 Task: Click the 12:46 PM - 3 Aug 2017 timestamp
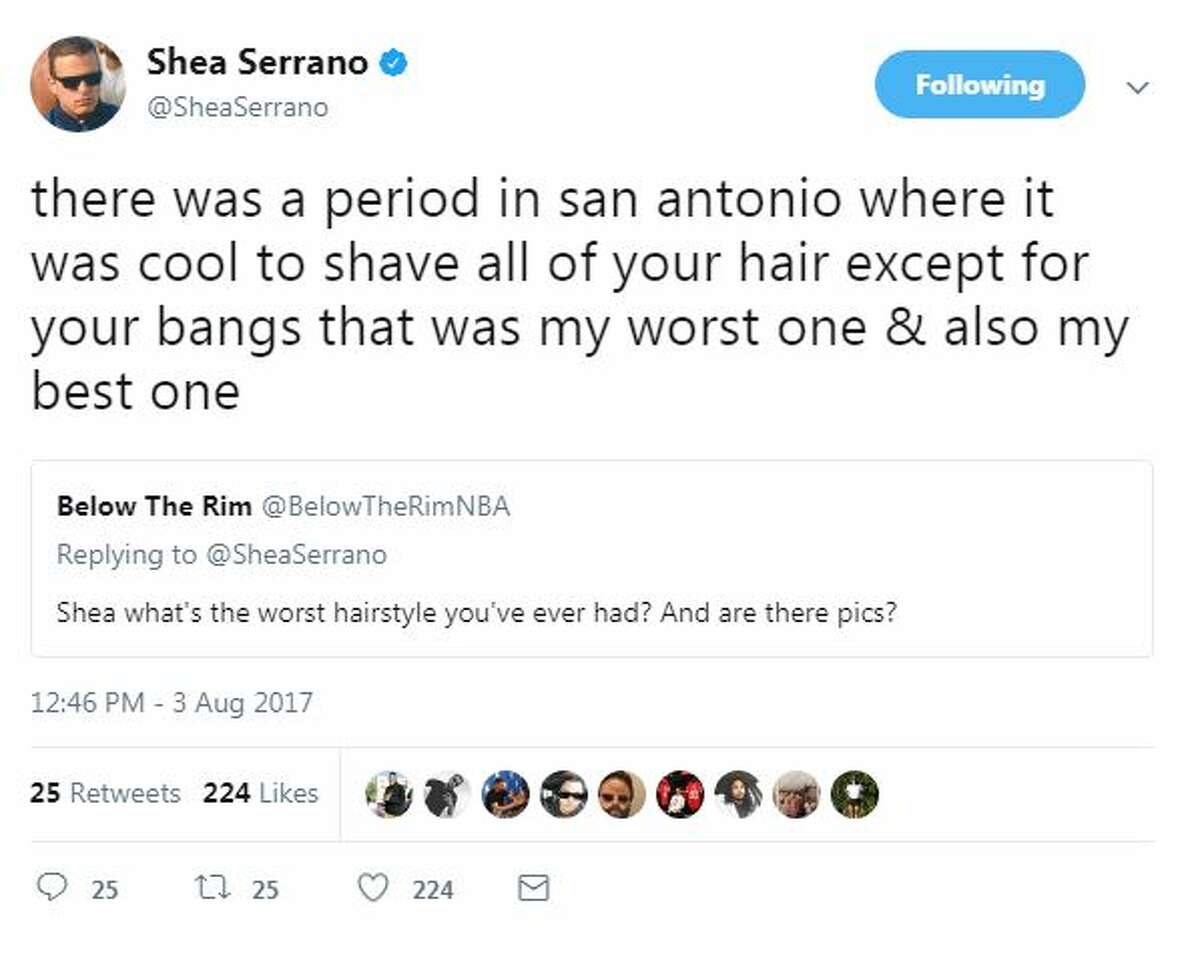172,703
